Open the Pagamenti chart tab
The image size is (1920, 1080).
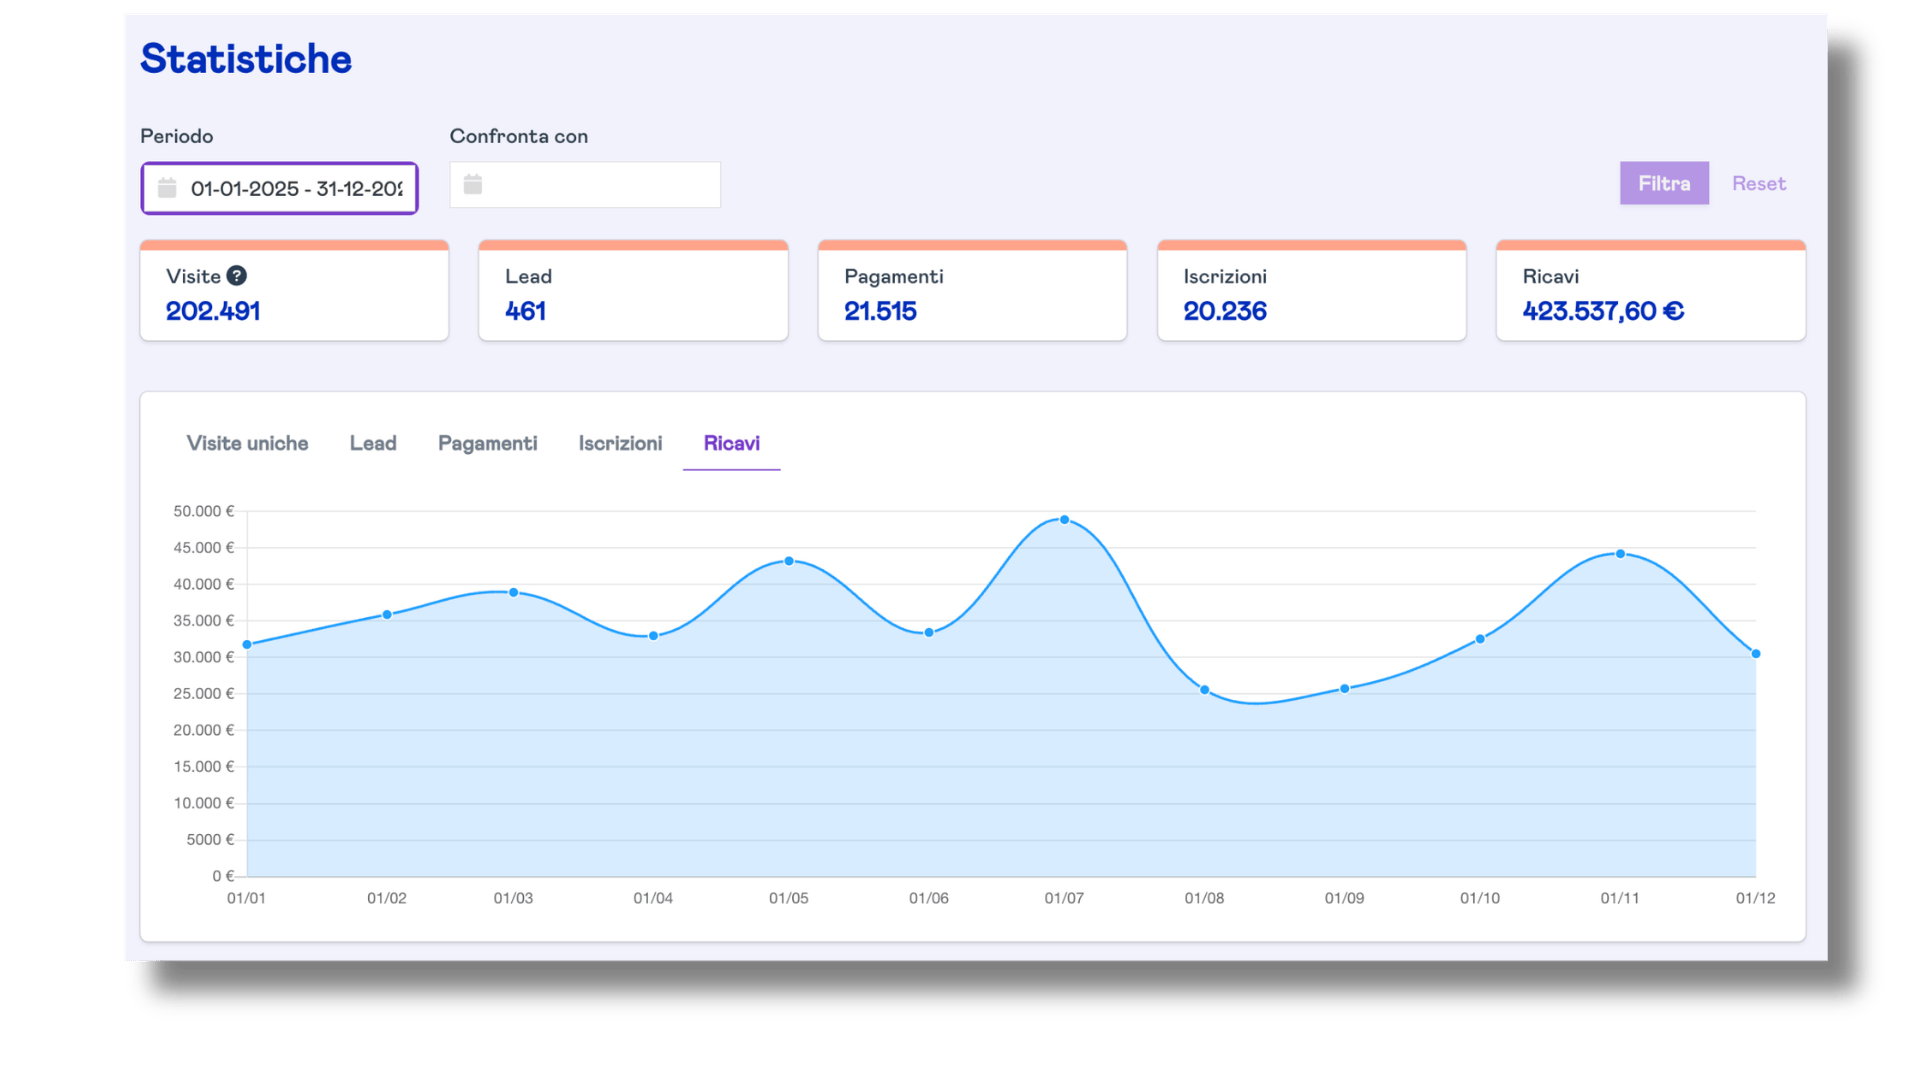point(487,443)
